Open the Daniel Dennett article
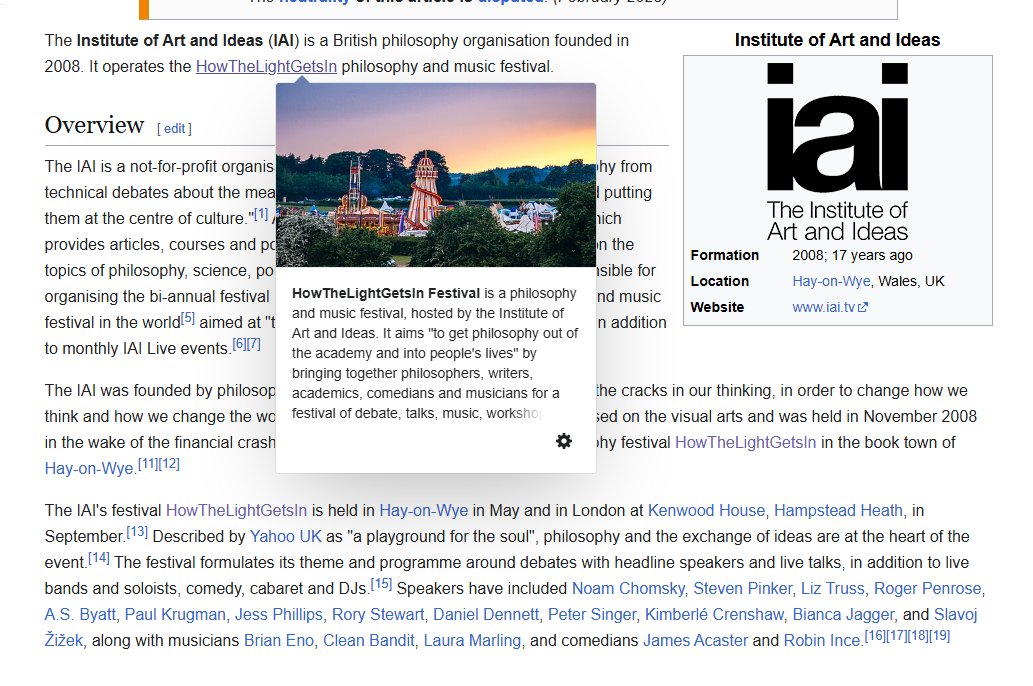The width and height of the screenshot is (1033, 686). coord(486,615)
